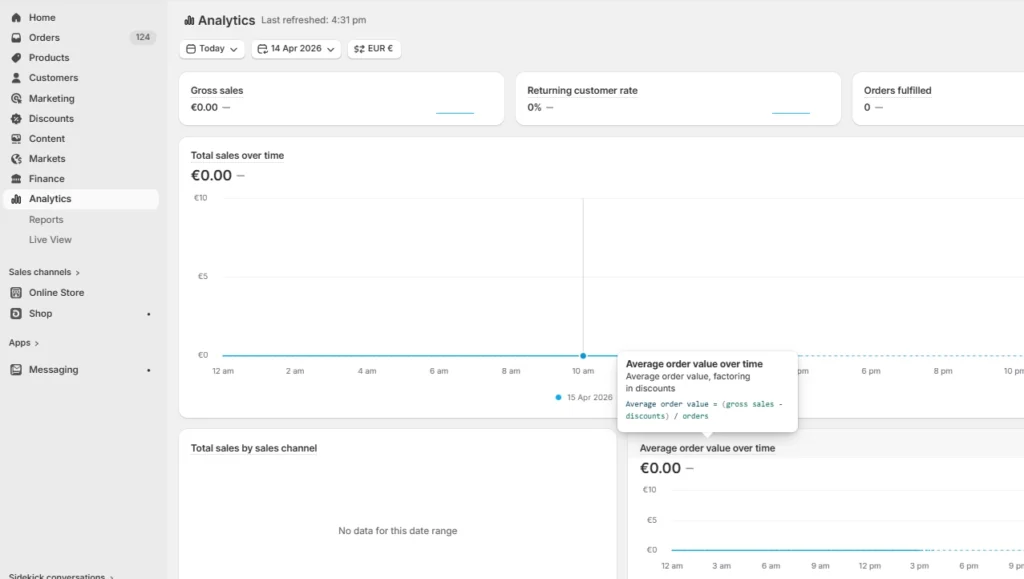Open Reports under Analytics
Image resolution: width=1024 pixels, height=579 pixels.
click(x=46, y=220)
